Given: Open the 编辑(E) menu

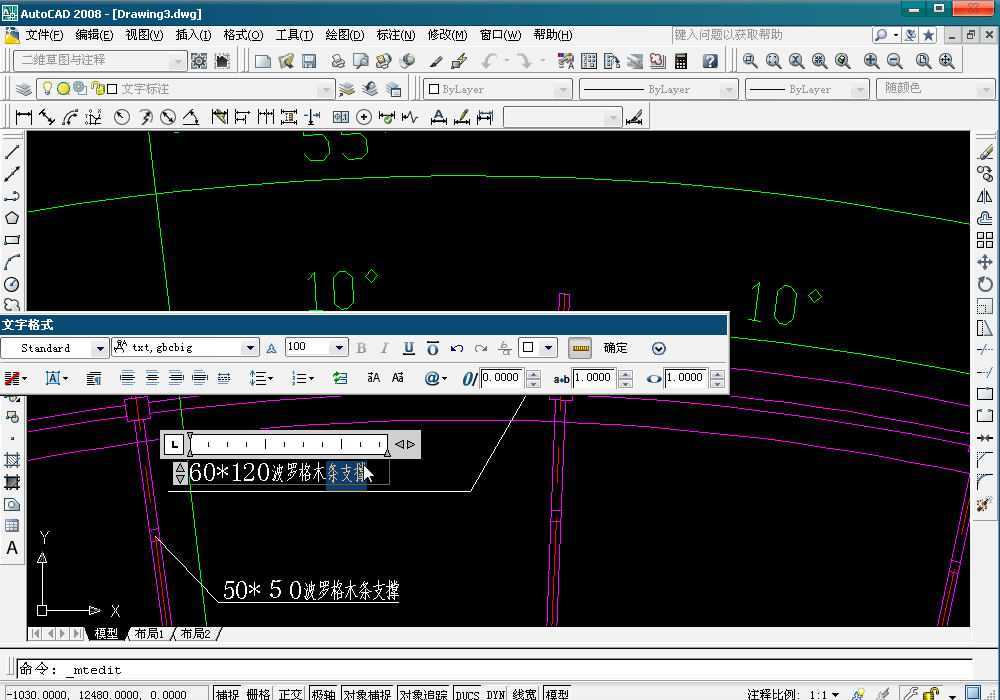Looking at the screenshot, I should pyautogui.click(x=94, y=34).
